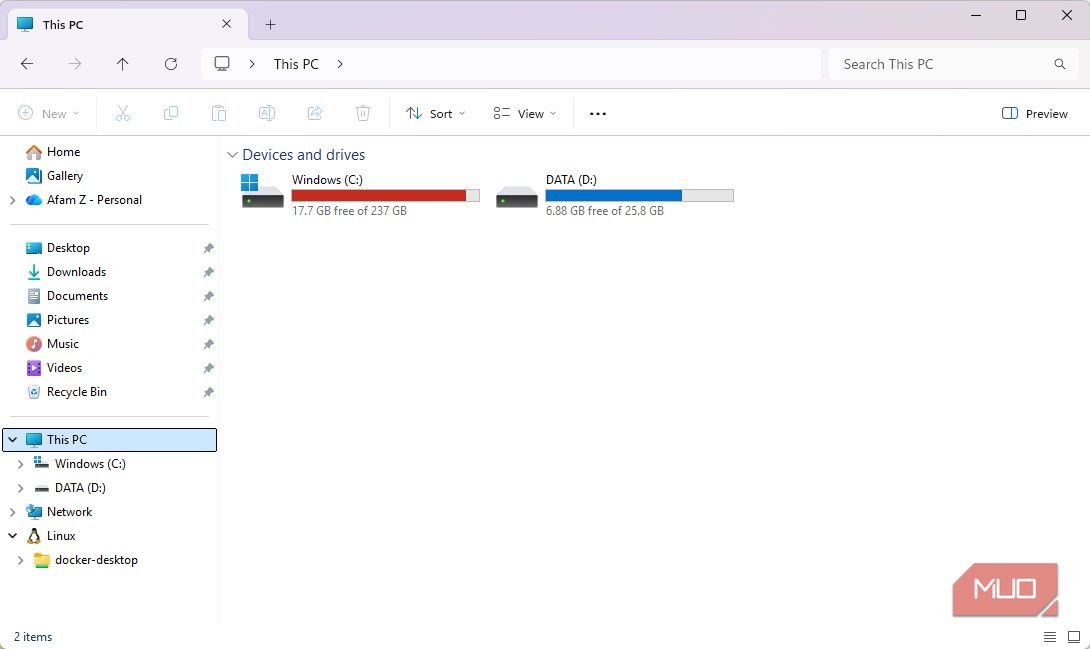Select docker-desktop under Linux
1090x649 pixels.
point(96,560)
